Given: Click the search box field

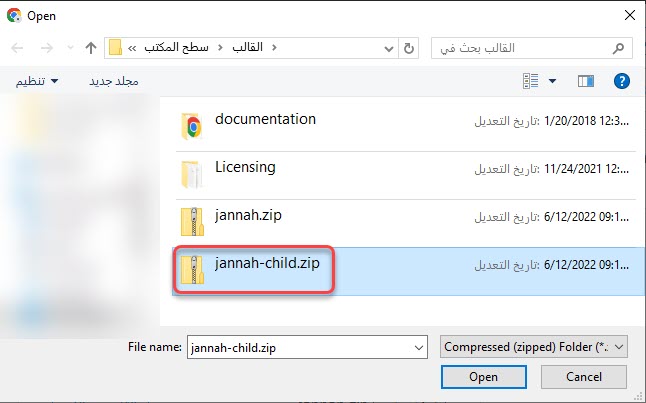Looking at the screenshot, I should click(520, 47).
